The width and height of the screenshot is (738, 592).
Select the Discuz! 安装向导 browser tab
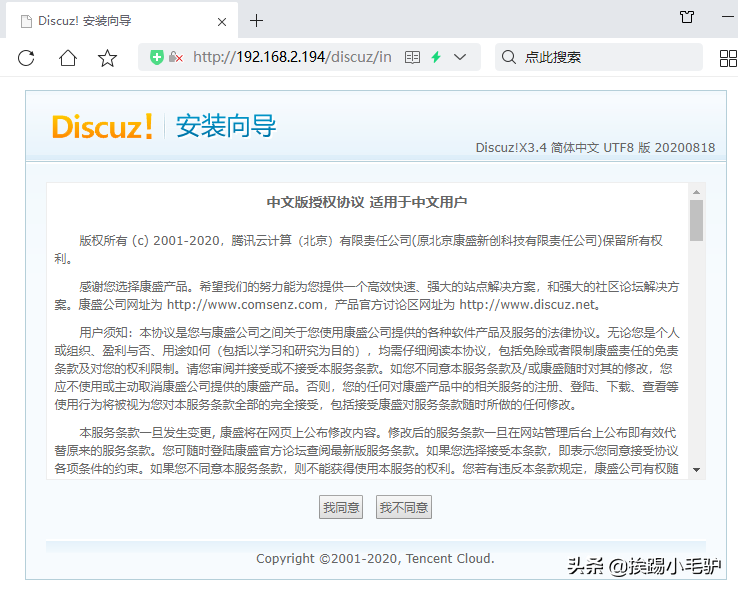point(122,20)
